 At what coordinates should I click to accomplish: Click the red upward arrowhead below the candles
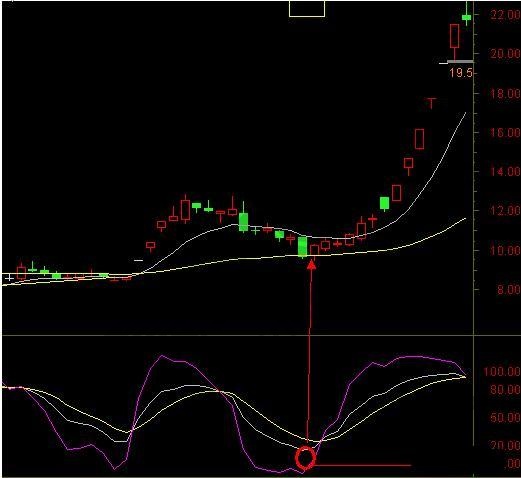coord(311,265)
